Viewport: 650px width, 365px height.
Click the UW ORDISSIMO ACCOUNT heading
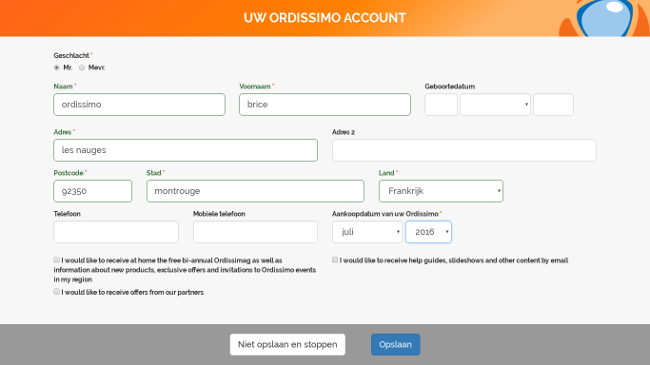(325, 18)
